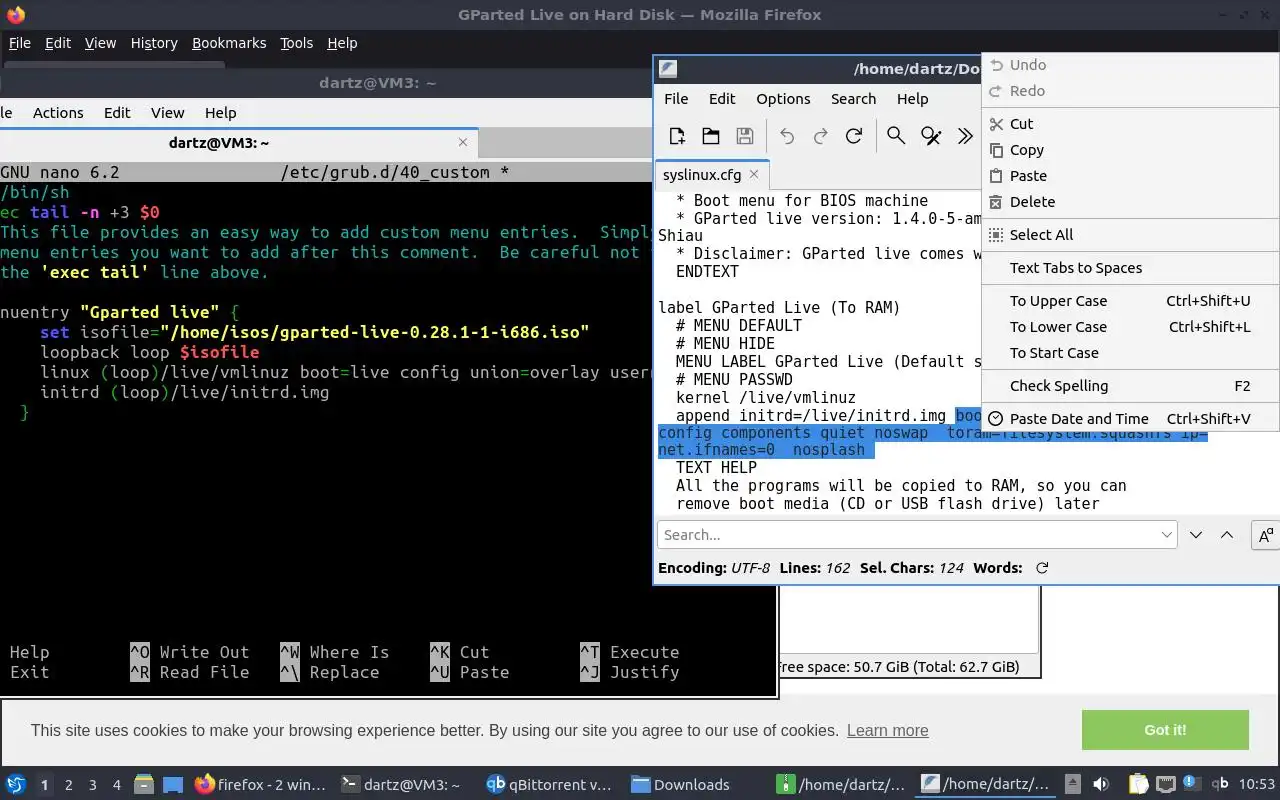1280x800 pixels.
Task: Choose Copy from the context menu
Action: (1130, 150)
